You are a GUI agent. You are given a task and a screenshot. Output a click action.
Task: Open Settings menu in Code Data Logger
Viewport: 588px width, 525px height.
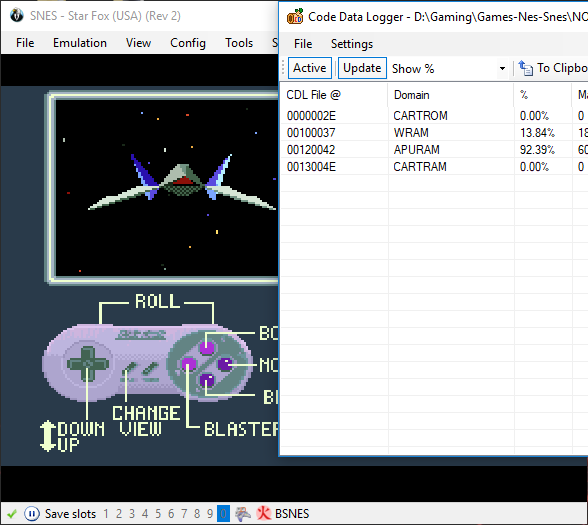[352, 44]
